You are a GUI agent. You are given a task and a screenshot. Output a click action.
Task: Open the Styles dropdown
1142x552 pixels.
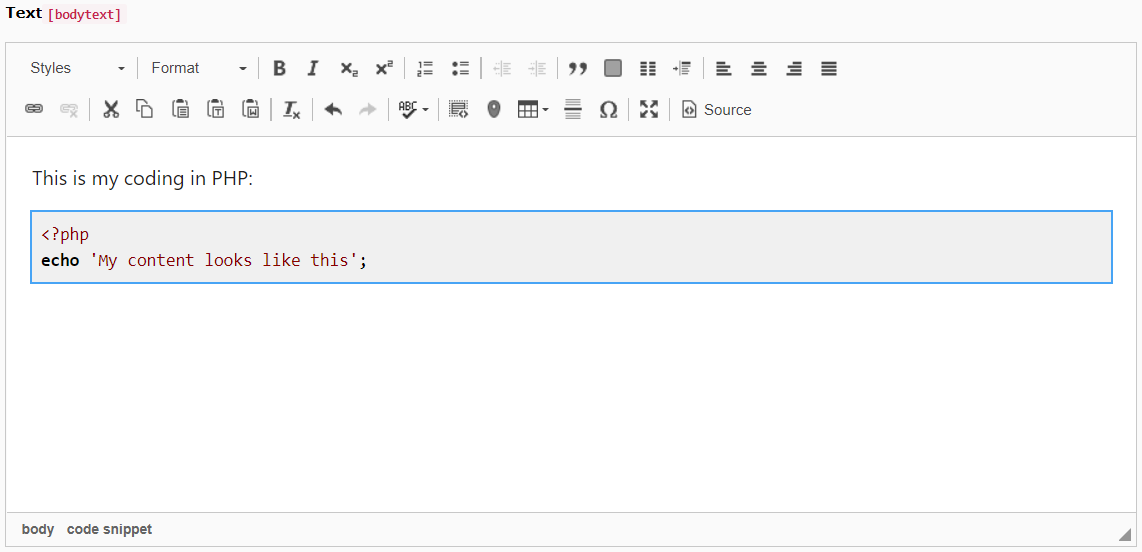click(78, 68)
